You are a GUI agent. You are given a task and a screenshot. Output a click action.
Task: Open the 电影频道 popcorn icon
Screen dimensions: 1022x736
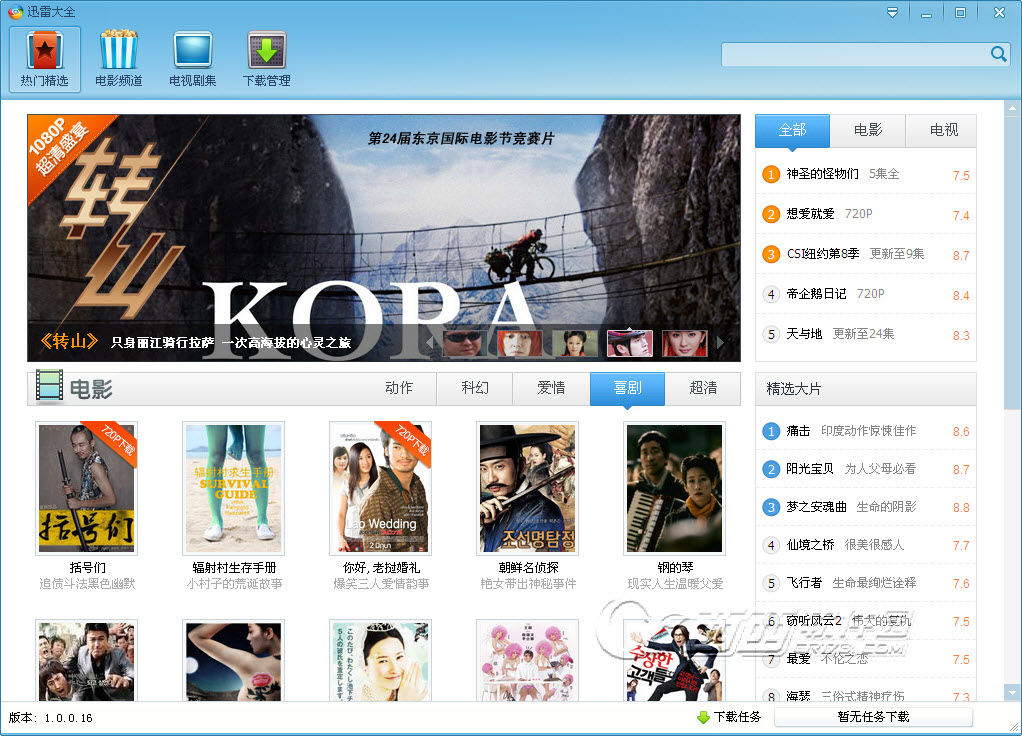pyautogui.click(x=118, y=50)
